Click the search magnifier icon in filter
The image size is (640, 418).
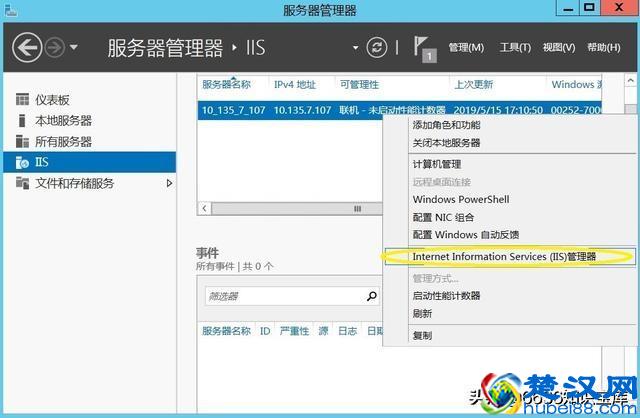pos(371,296)
